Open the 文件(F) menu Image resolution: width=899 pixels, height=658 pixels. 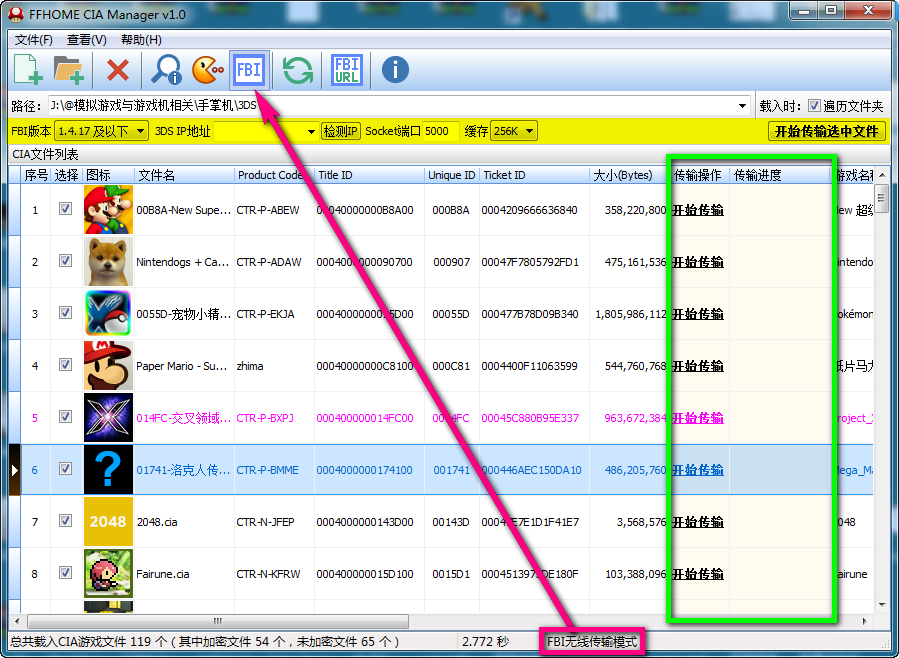(34, 40)
